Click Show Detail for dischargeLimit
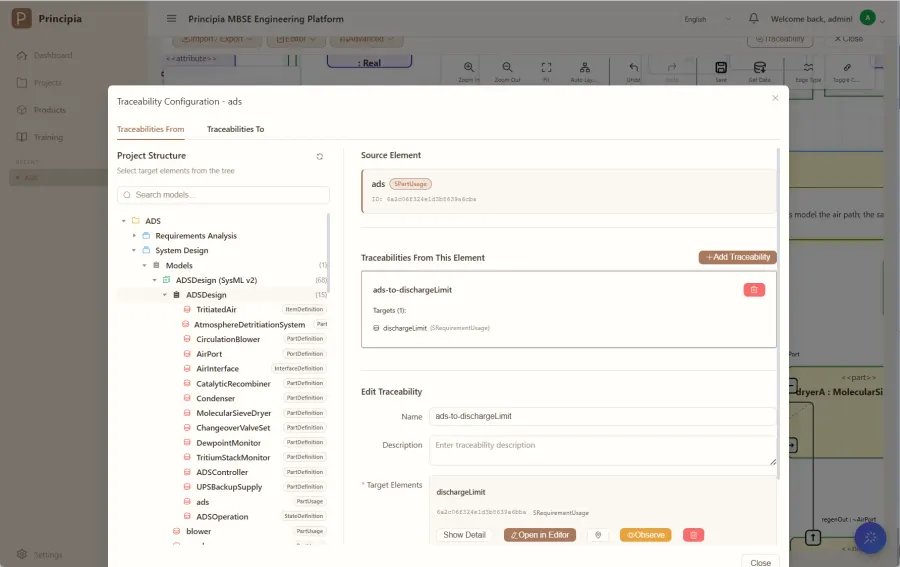 click(x=464, y=535)
